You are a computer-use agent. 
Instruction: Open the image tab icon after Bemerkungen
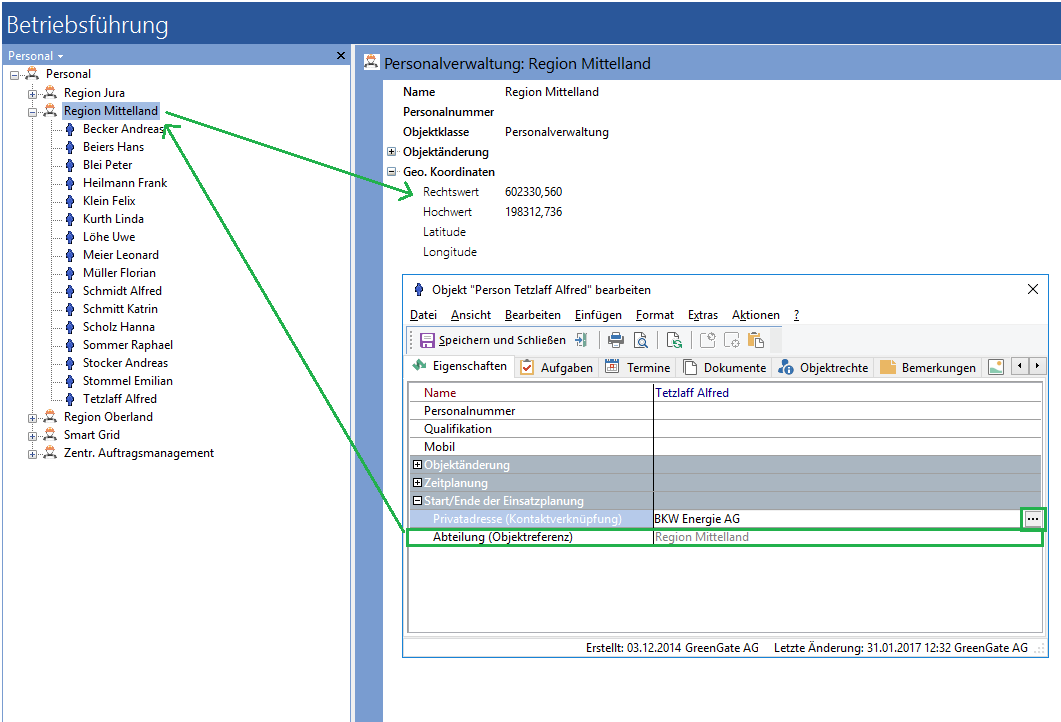pos(995,367)
